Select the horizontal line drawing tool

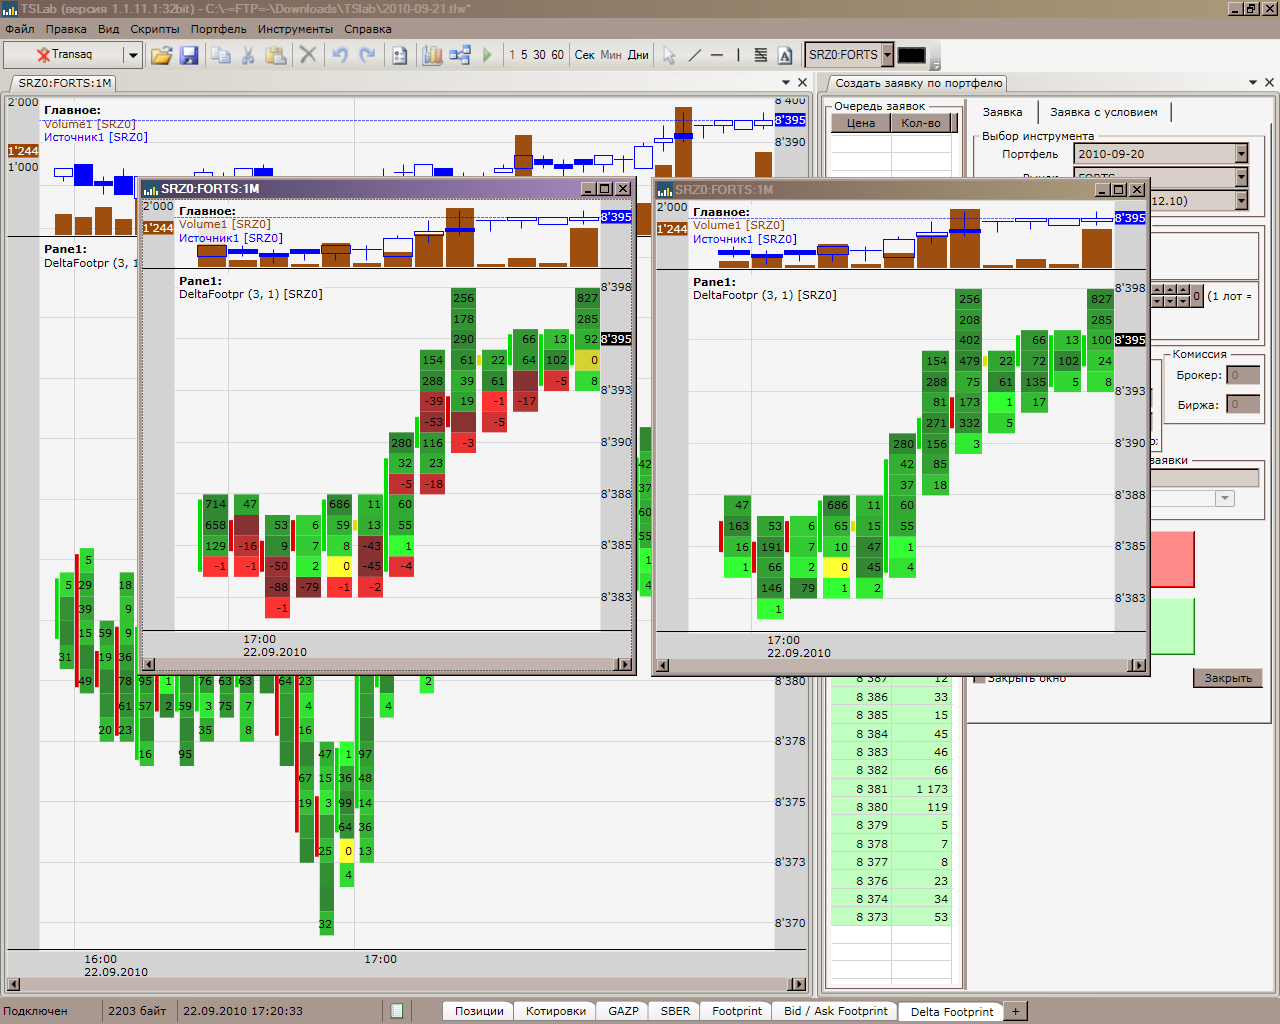coord(717,55)
